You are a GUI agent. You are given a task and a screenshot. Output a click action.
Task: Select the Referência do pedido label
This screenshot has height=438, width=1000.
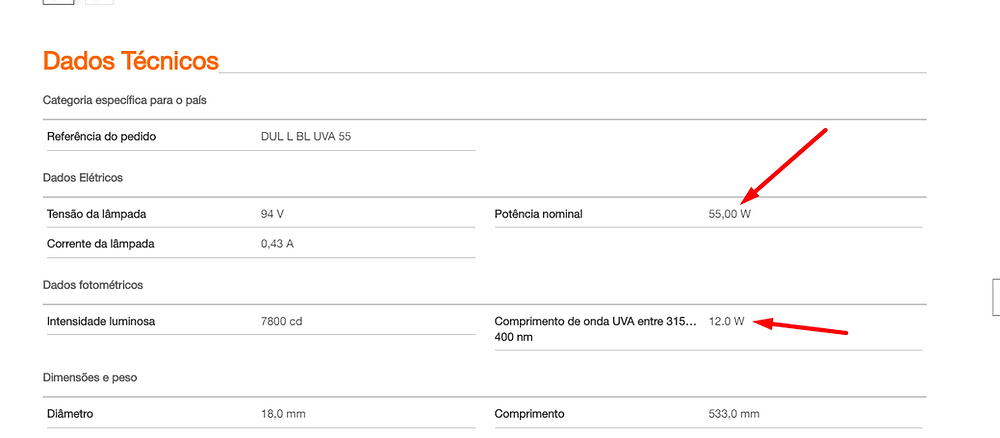coord(101,136)
